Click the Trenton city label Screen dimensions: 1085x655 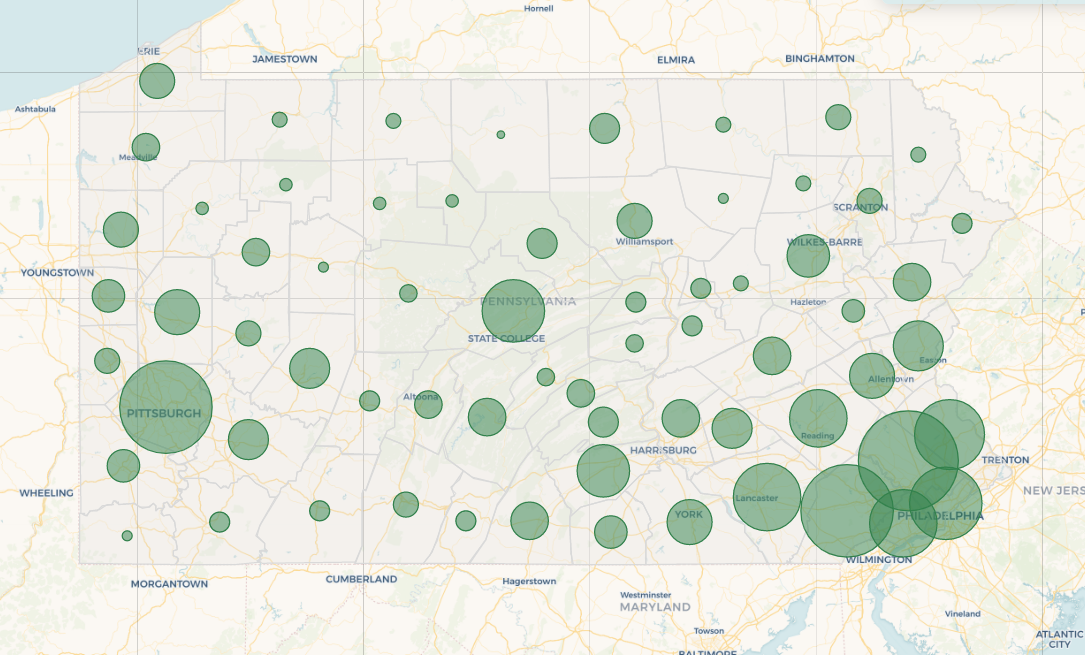coord(1005,460)
